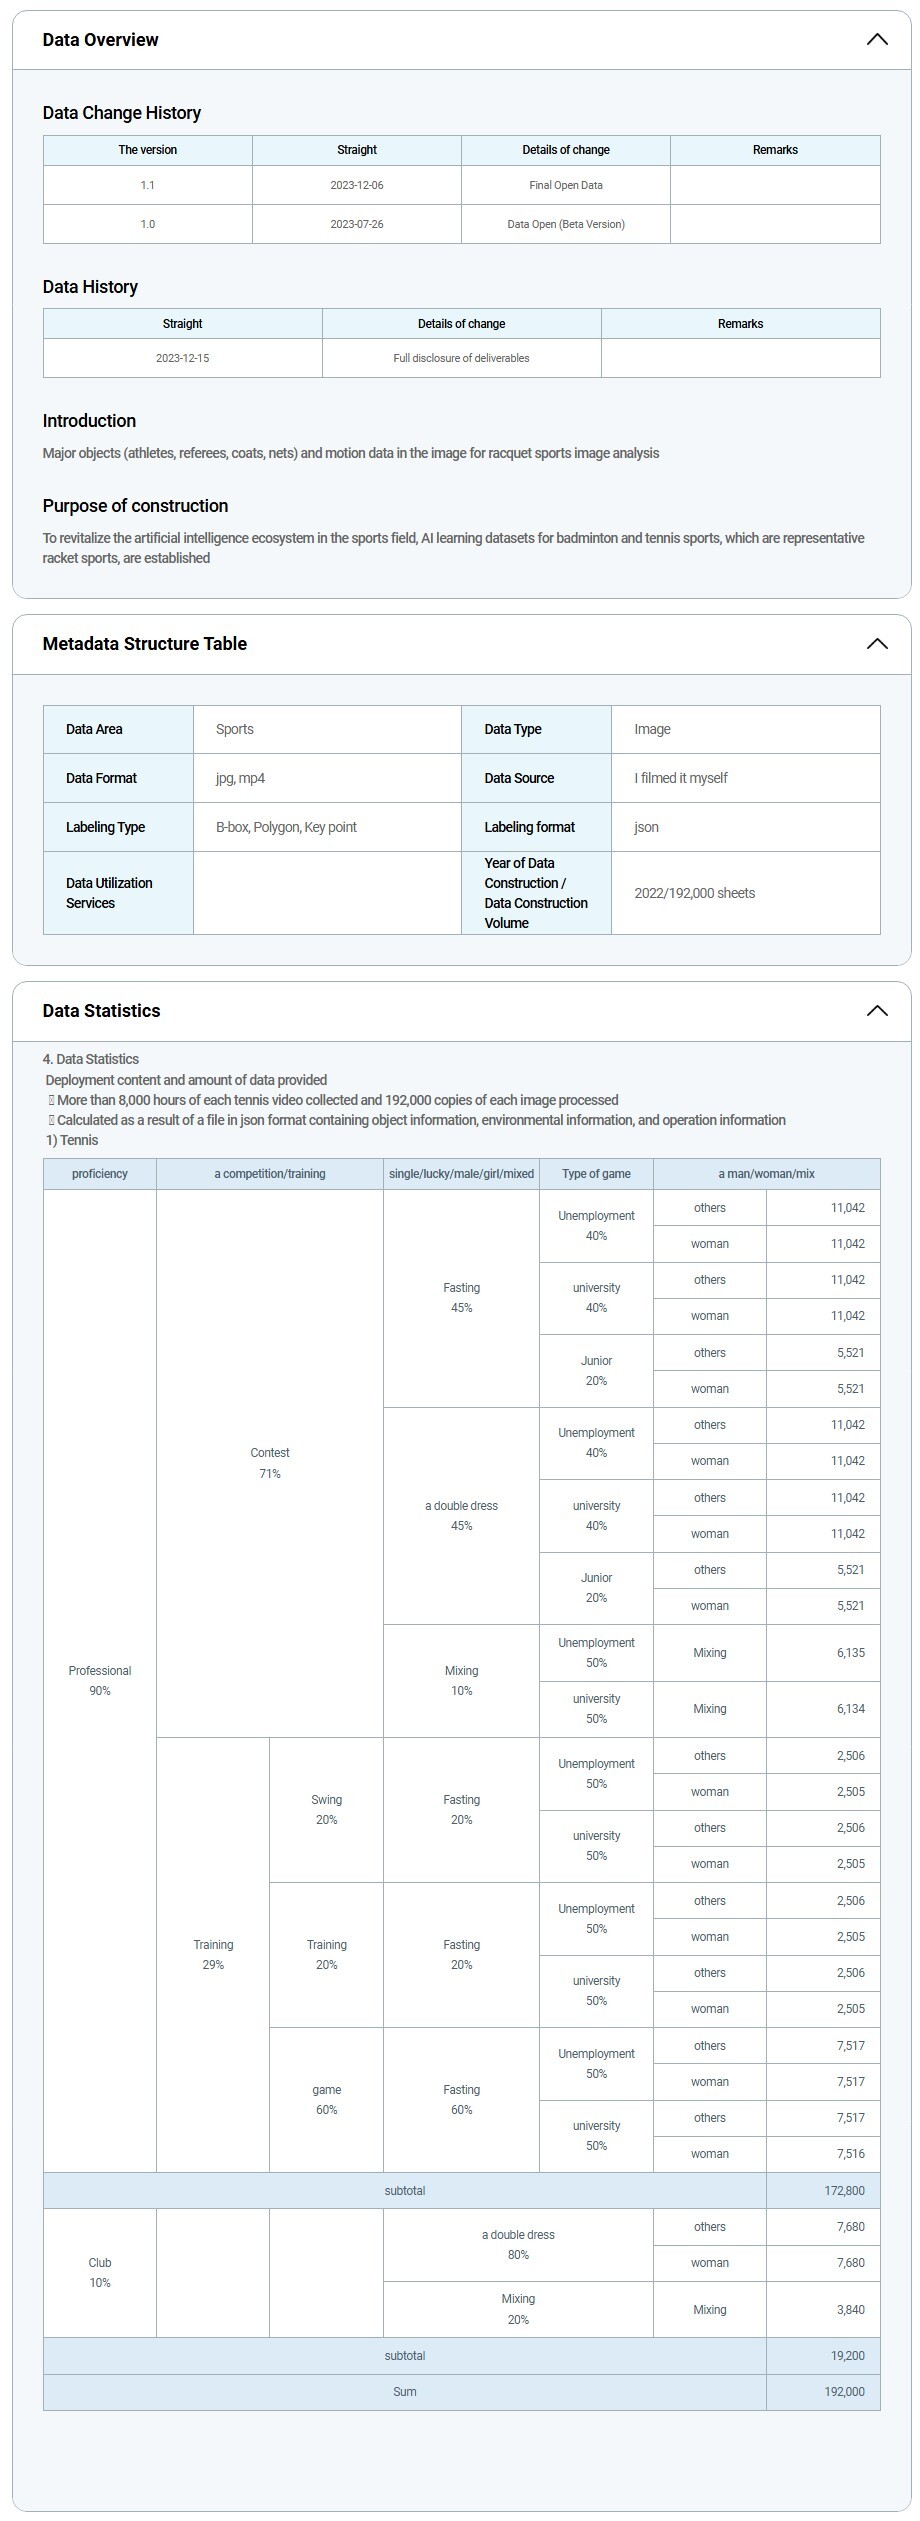Click the Club 10% proficiency cell

tap(99, 2272)
